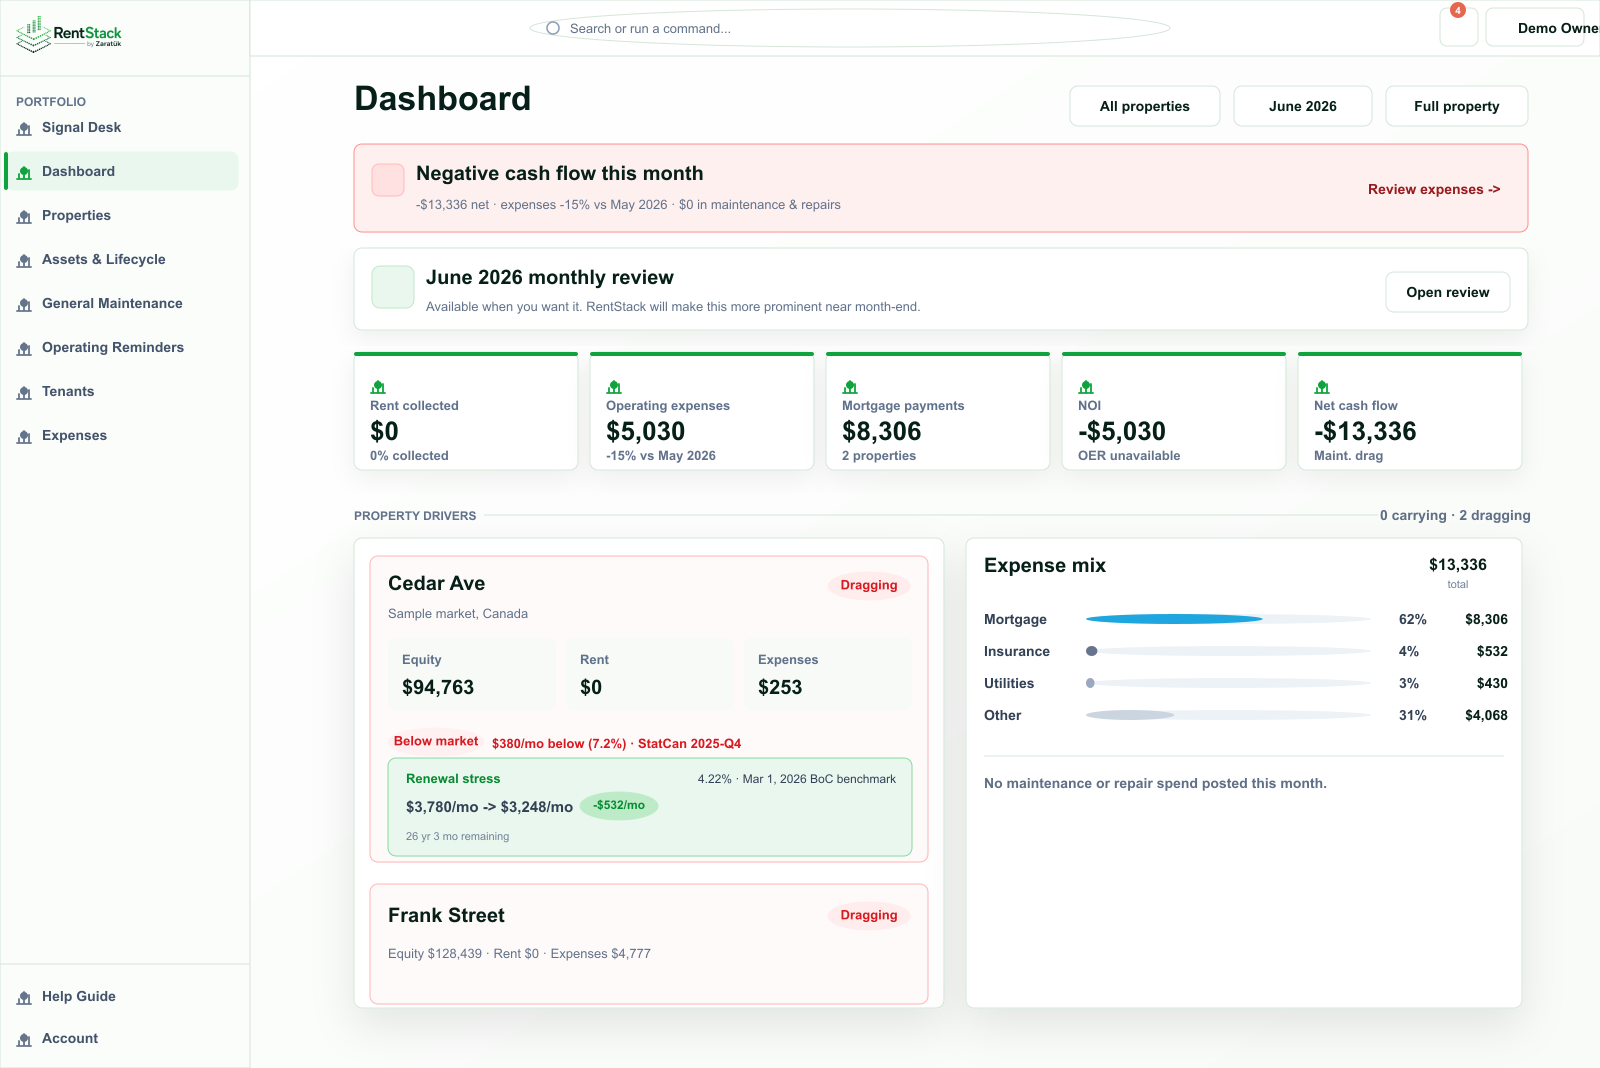The image size is (1600, 1068).
Task: Click the green icon beside June 2026 monthly review
Action: pyautogui.click(x=393, y=287)
